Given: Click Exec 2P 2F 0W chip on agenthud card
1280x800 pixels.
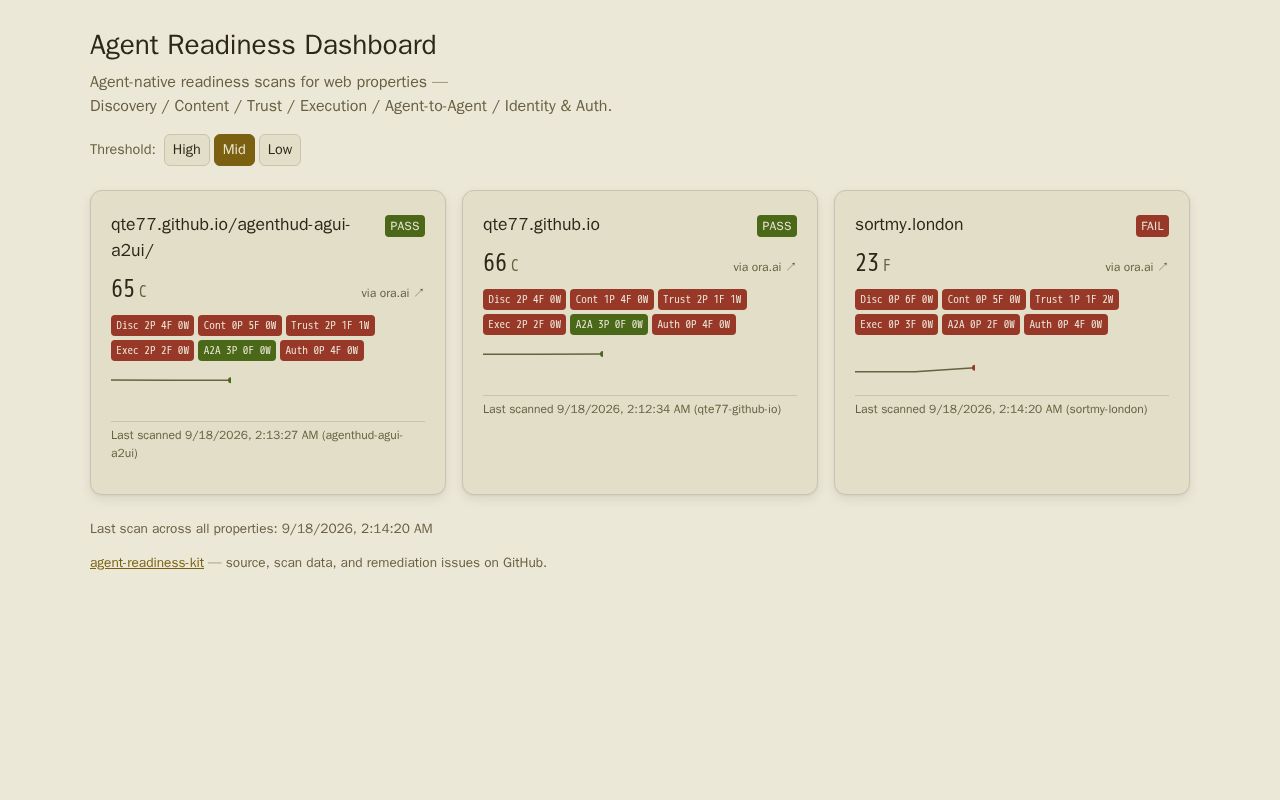Looking at the screenshot, I should click(x=152, y=351).
